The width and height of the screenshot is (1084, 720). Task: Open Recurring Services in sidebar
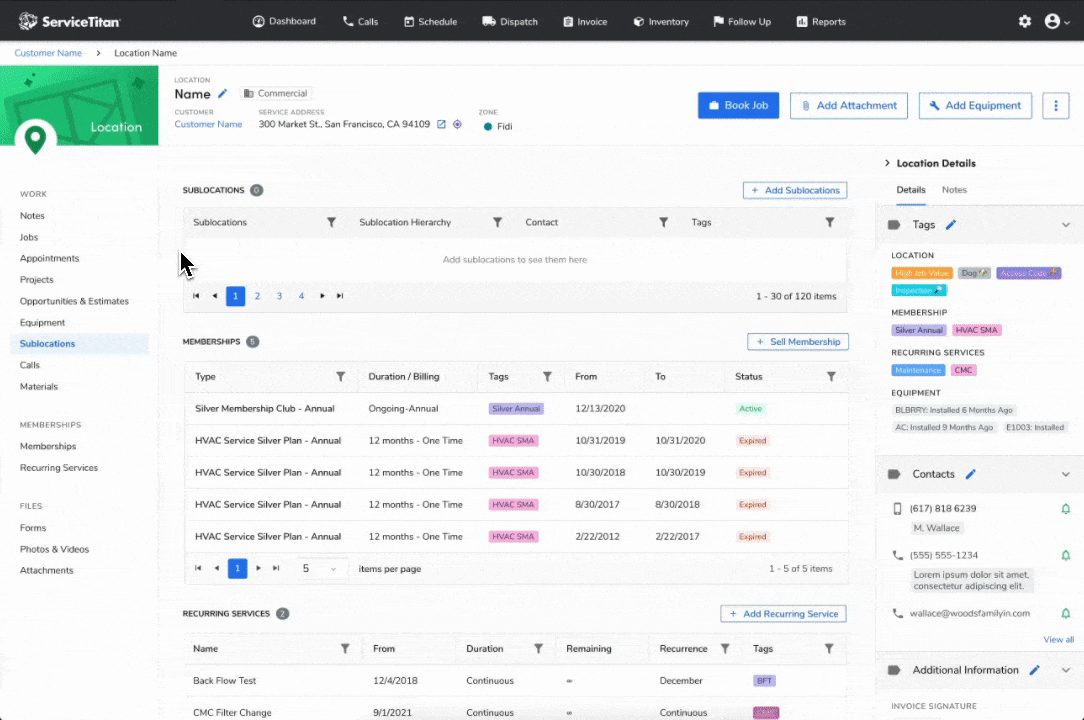tap(59, 468)
